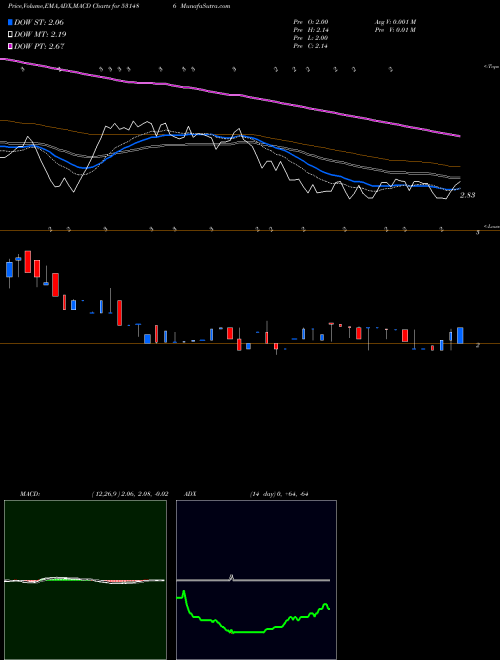Select the 'DOW ST: 2.06' label
This screenshot has width=500, height=660.
point(39,22)
